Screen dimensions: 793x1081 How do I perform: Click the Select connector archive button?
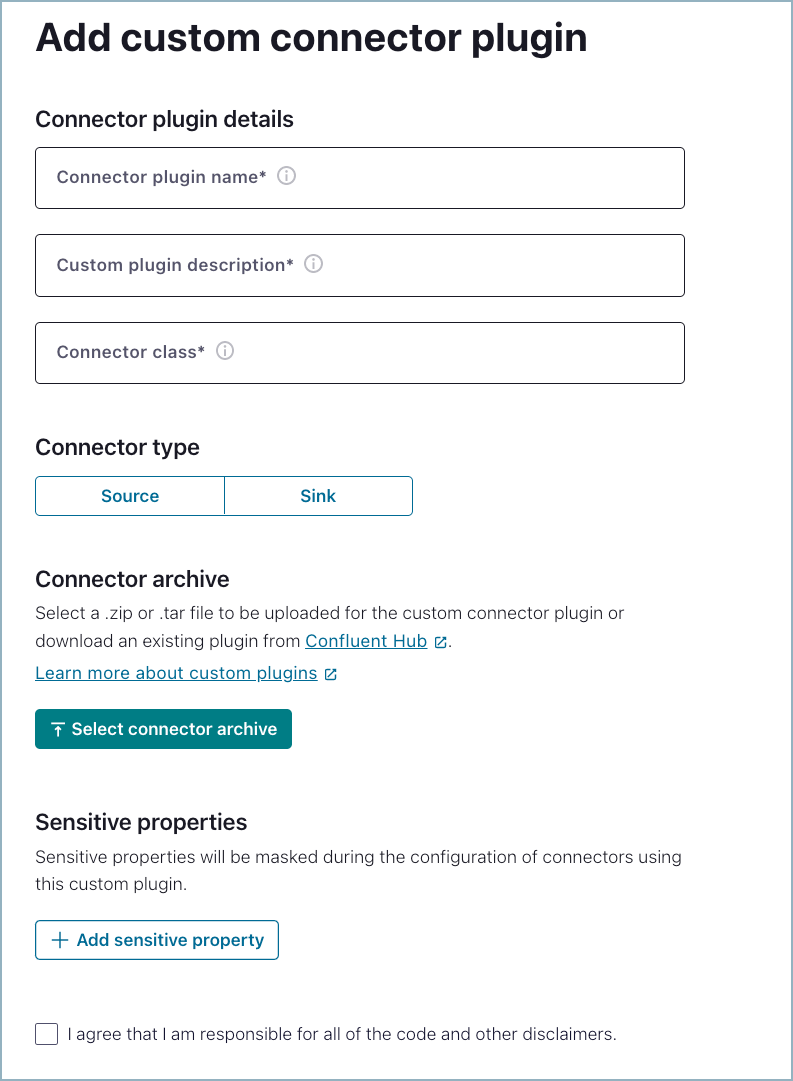[163, 729]
